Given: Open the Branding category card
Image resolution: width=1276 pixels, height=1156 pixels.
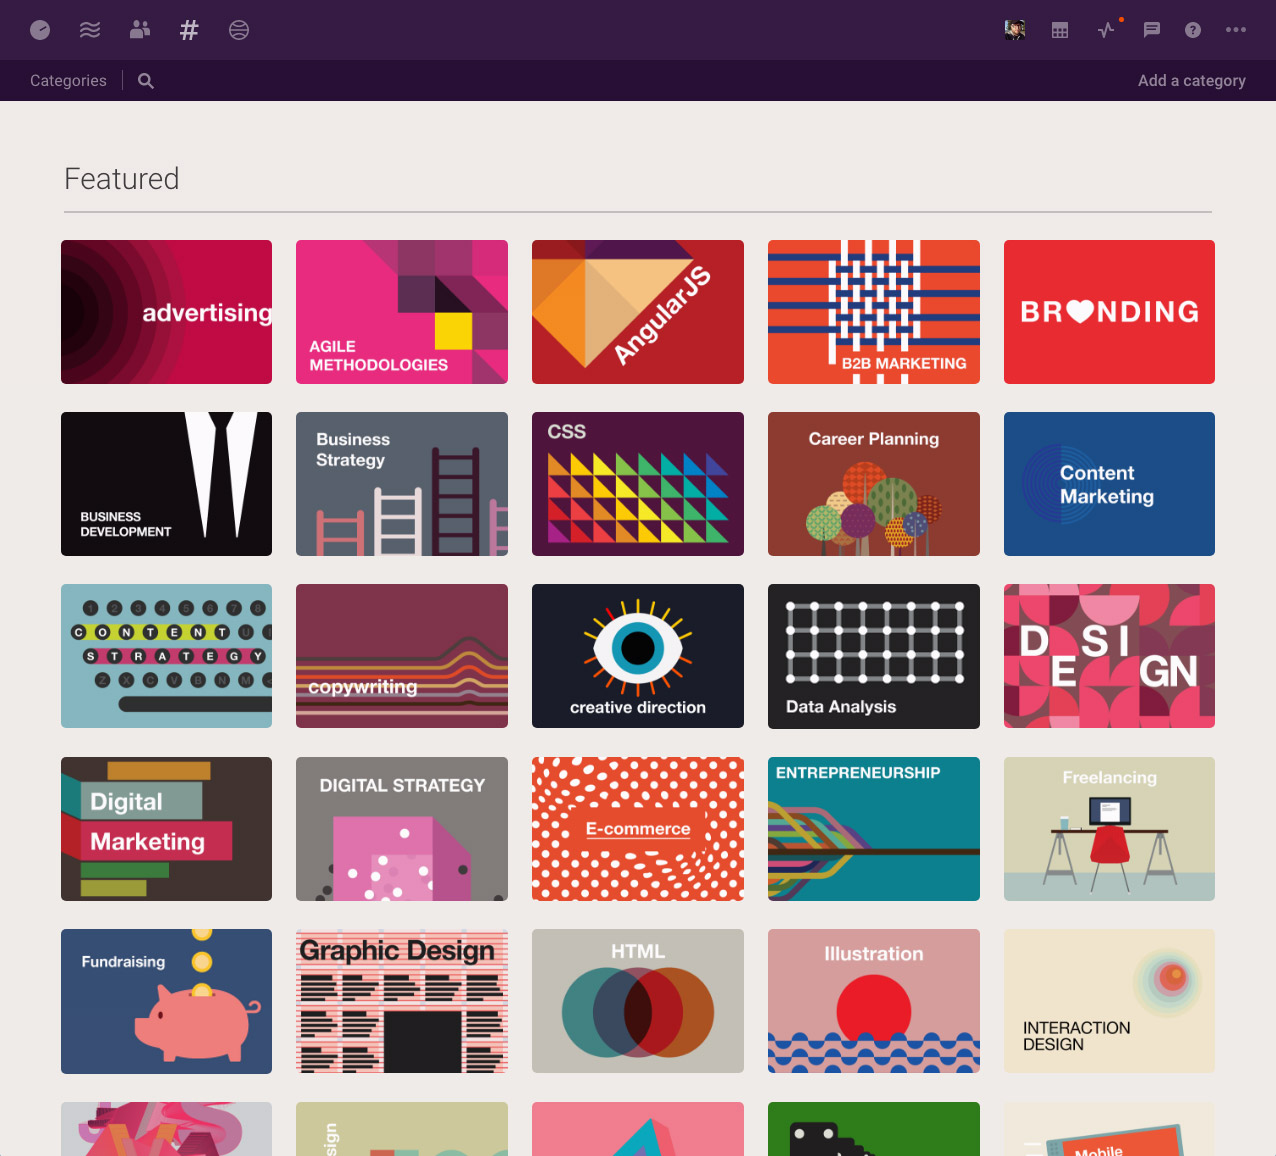Looking at the screenshot, I should pyautogui.click(x=1109, y=312).
